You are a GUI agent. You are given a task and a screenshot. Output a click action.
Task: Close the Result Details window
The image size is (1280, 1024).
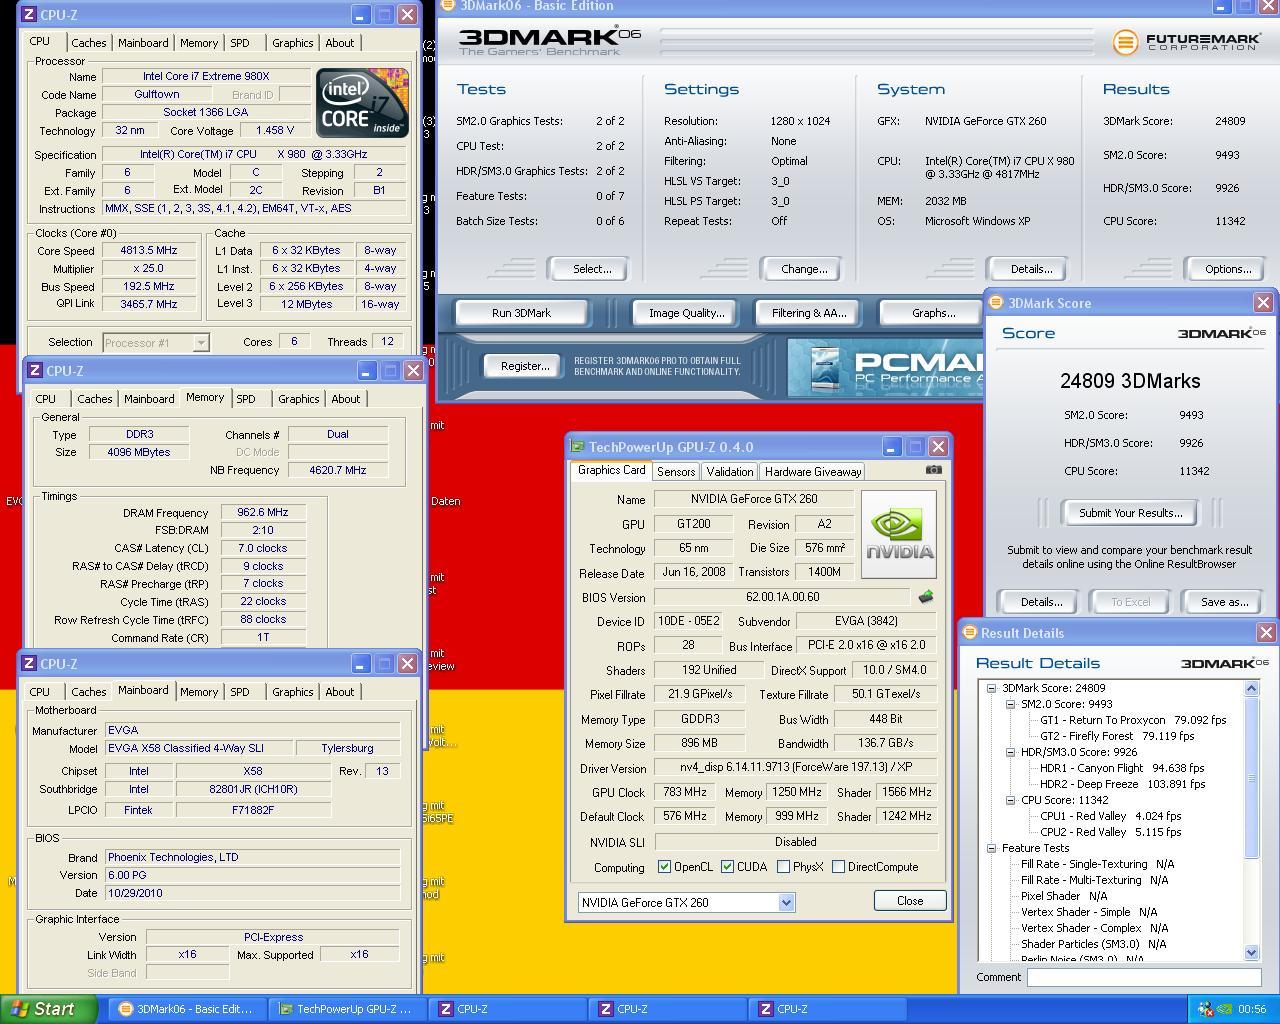point(1266,633)
